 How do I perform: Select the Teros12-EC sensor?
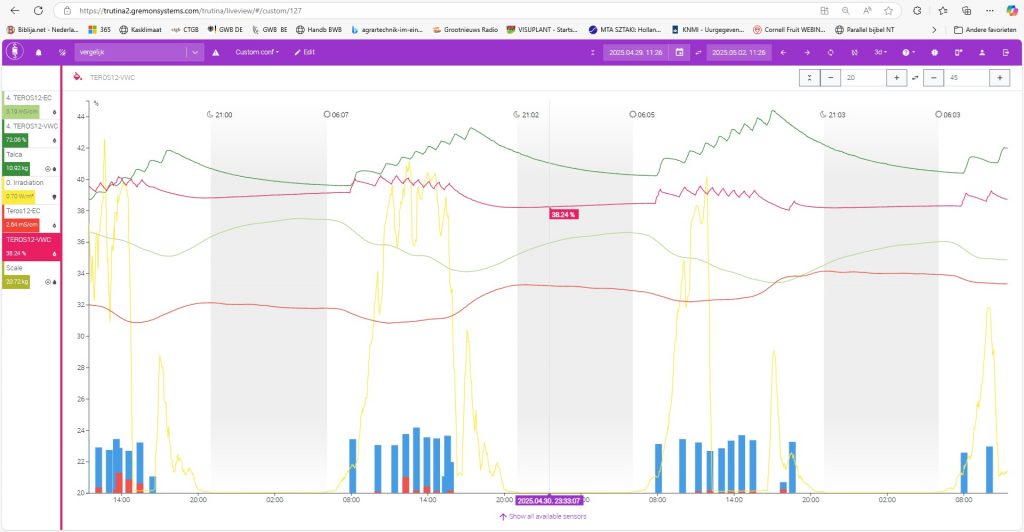click(31, 218)
